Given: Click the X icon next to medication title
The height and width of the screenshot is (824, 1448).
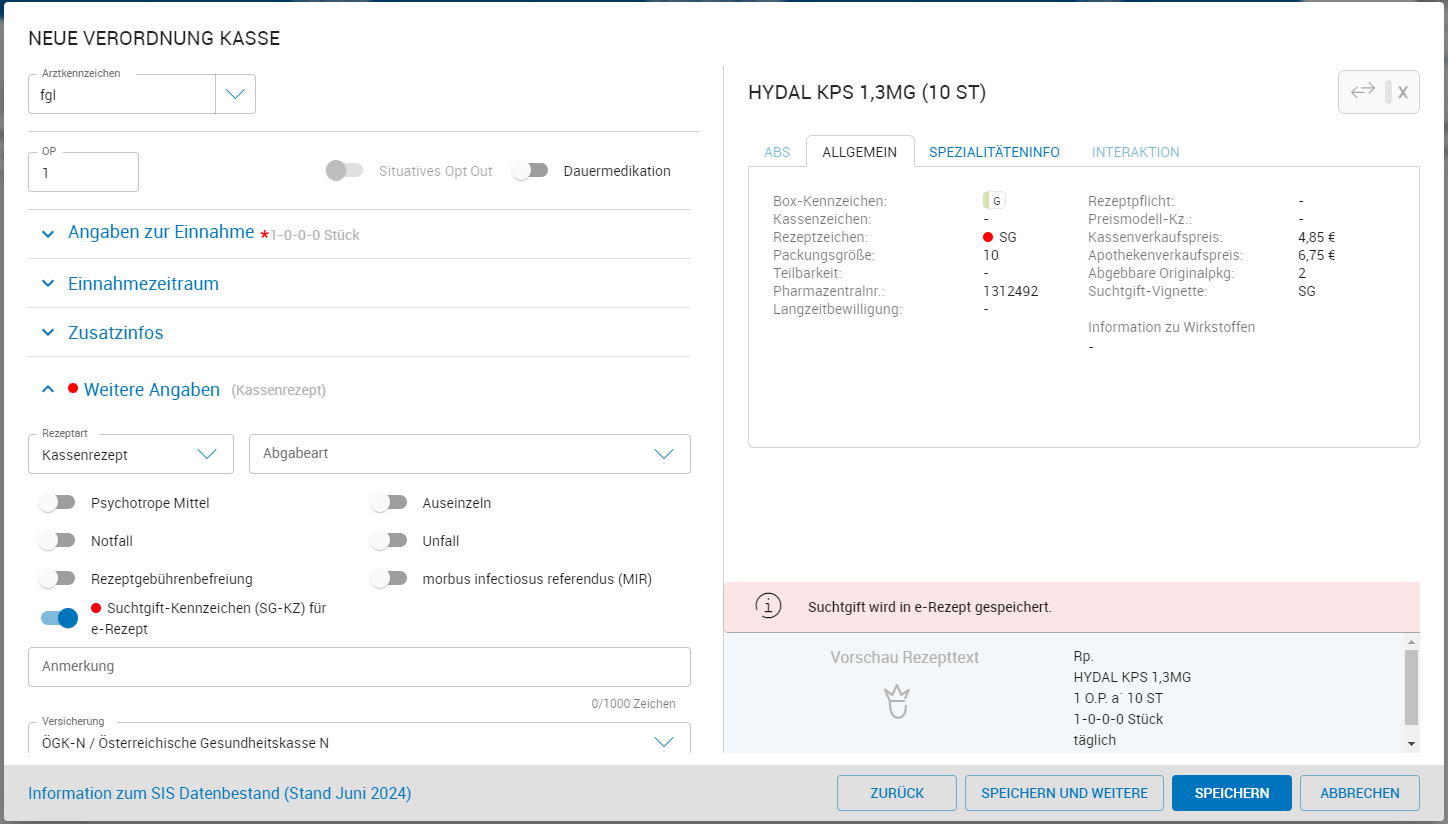Looking at the screenshot, I should pyautogui.click(x=1402, y=92).
